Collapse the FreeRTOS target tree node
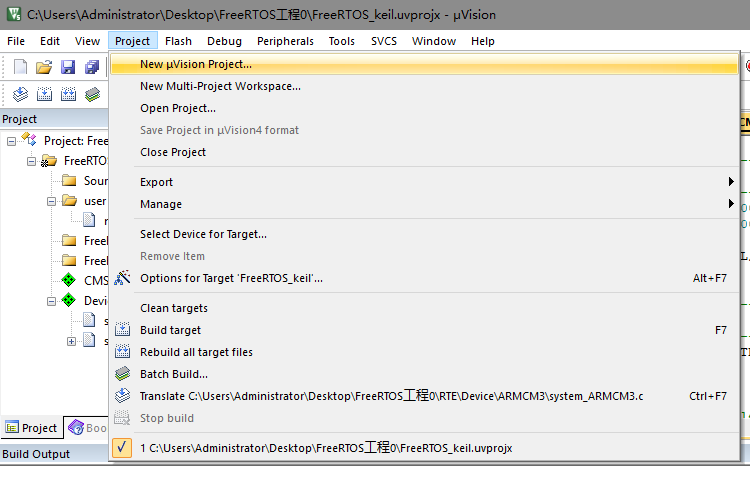Screen dimensions: 750x488 (x=31, y=161)
